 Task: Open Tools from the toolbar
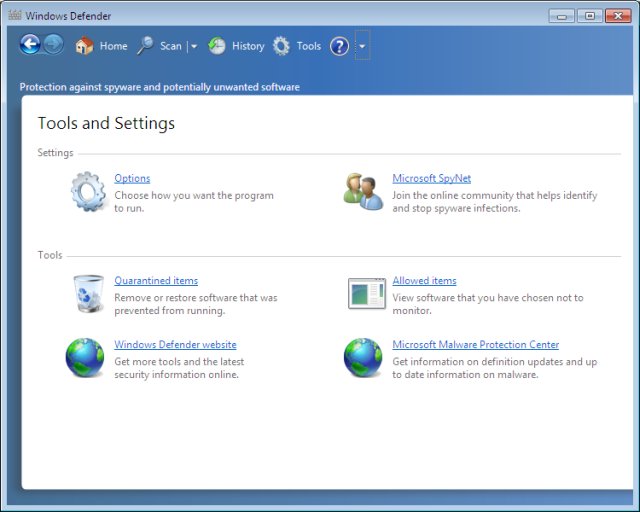point(297,46)
